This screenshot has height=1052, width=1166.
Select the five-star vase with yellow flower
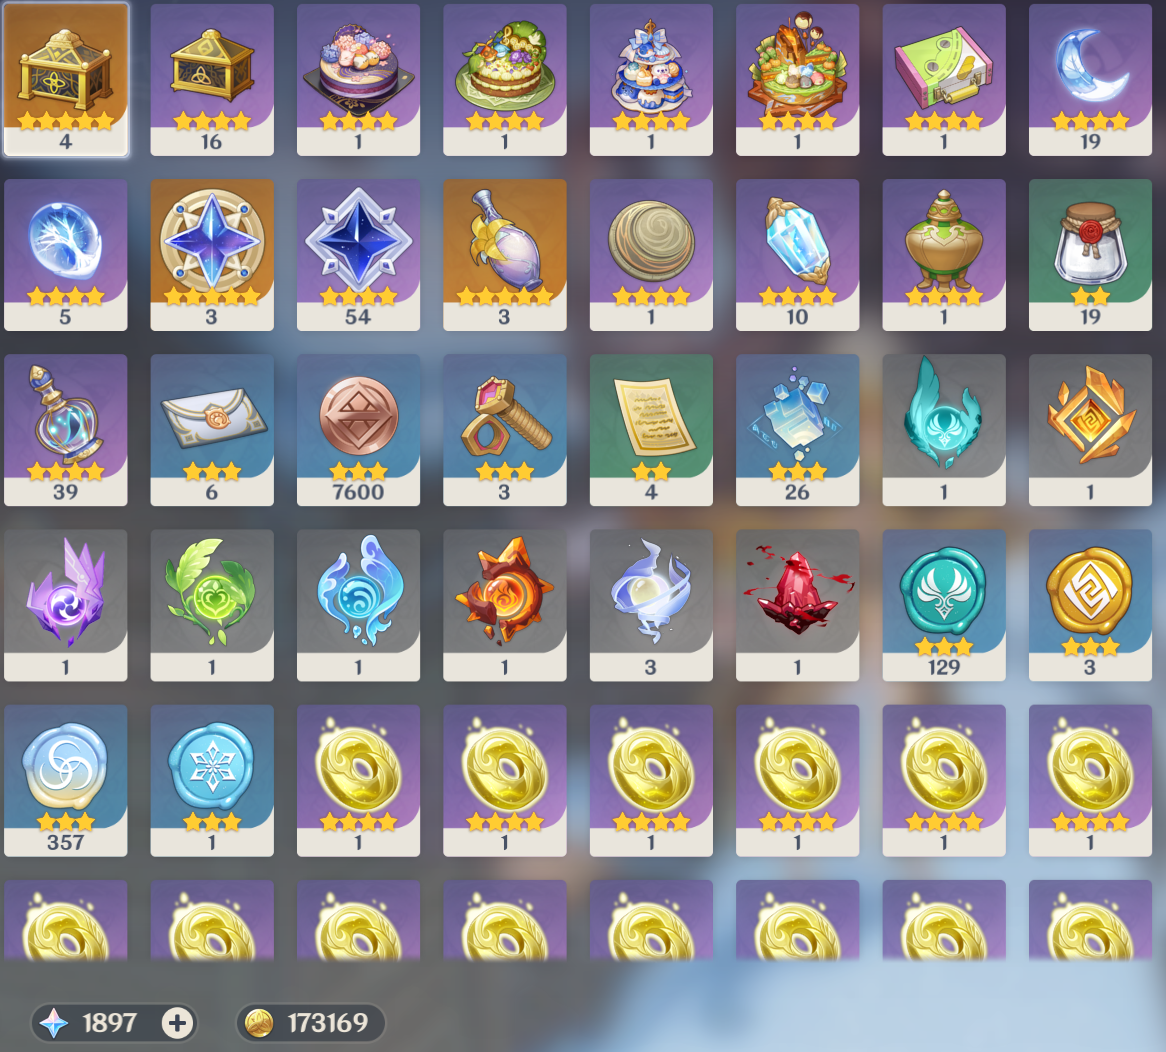pyautogui.click(x=505, y=255)
